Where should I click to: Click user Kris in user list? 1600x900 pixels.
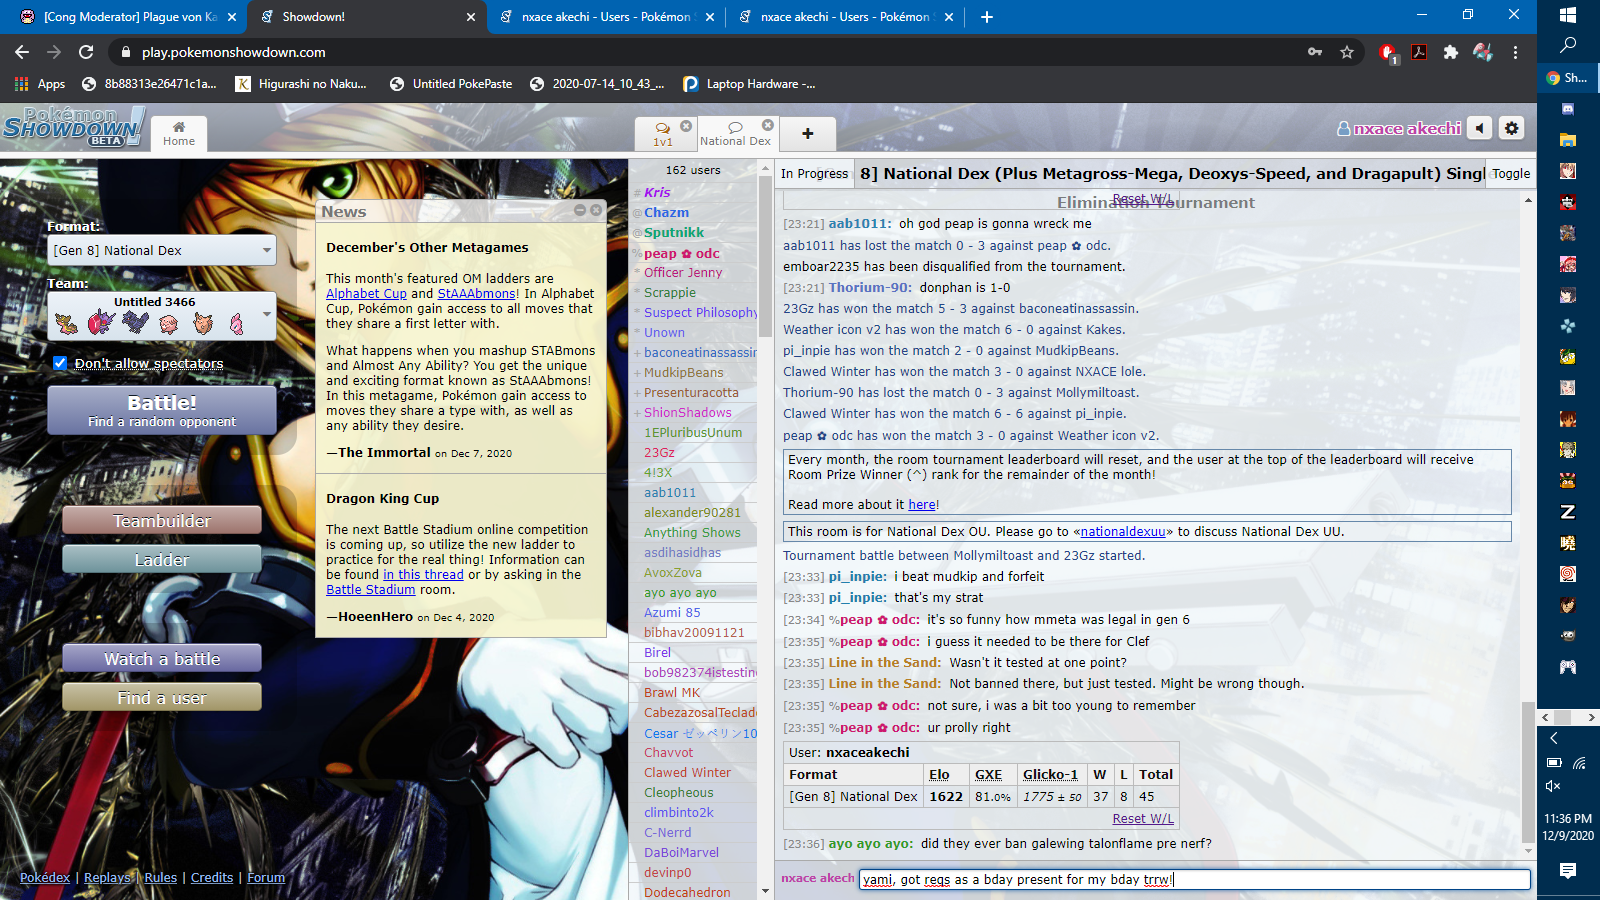pyautogui.click(x=657, y=193)
